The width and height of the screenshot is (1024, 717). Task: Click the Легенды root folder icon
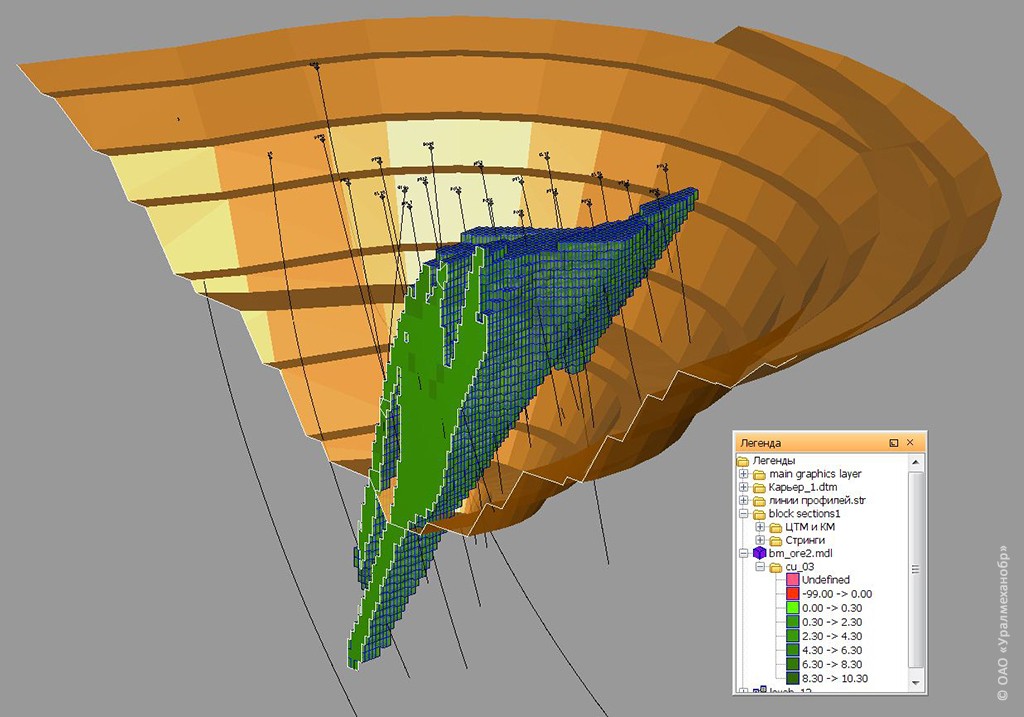742,461
